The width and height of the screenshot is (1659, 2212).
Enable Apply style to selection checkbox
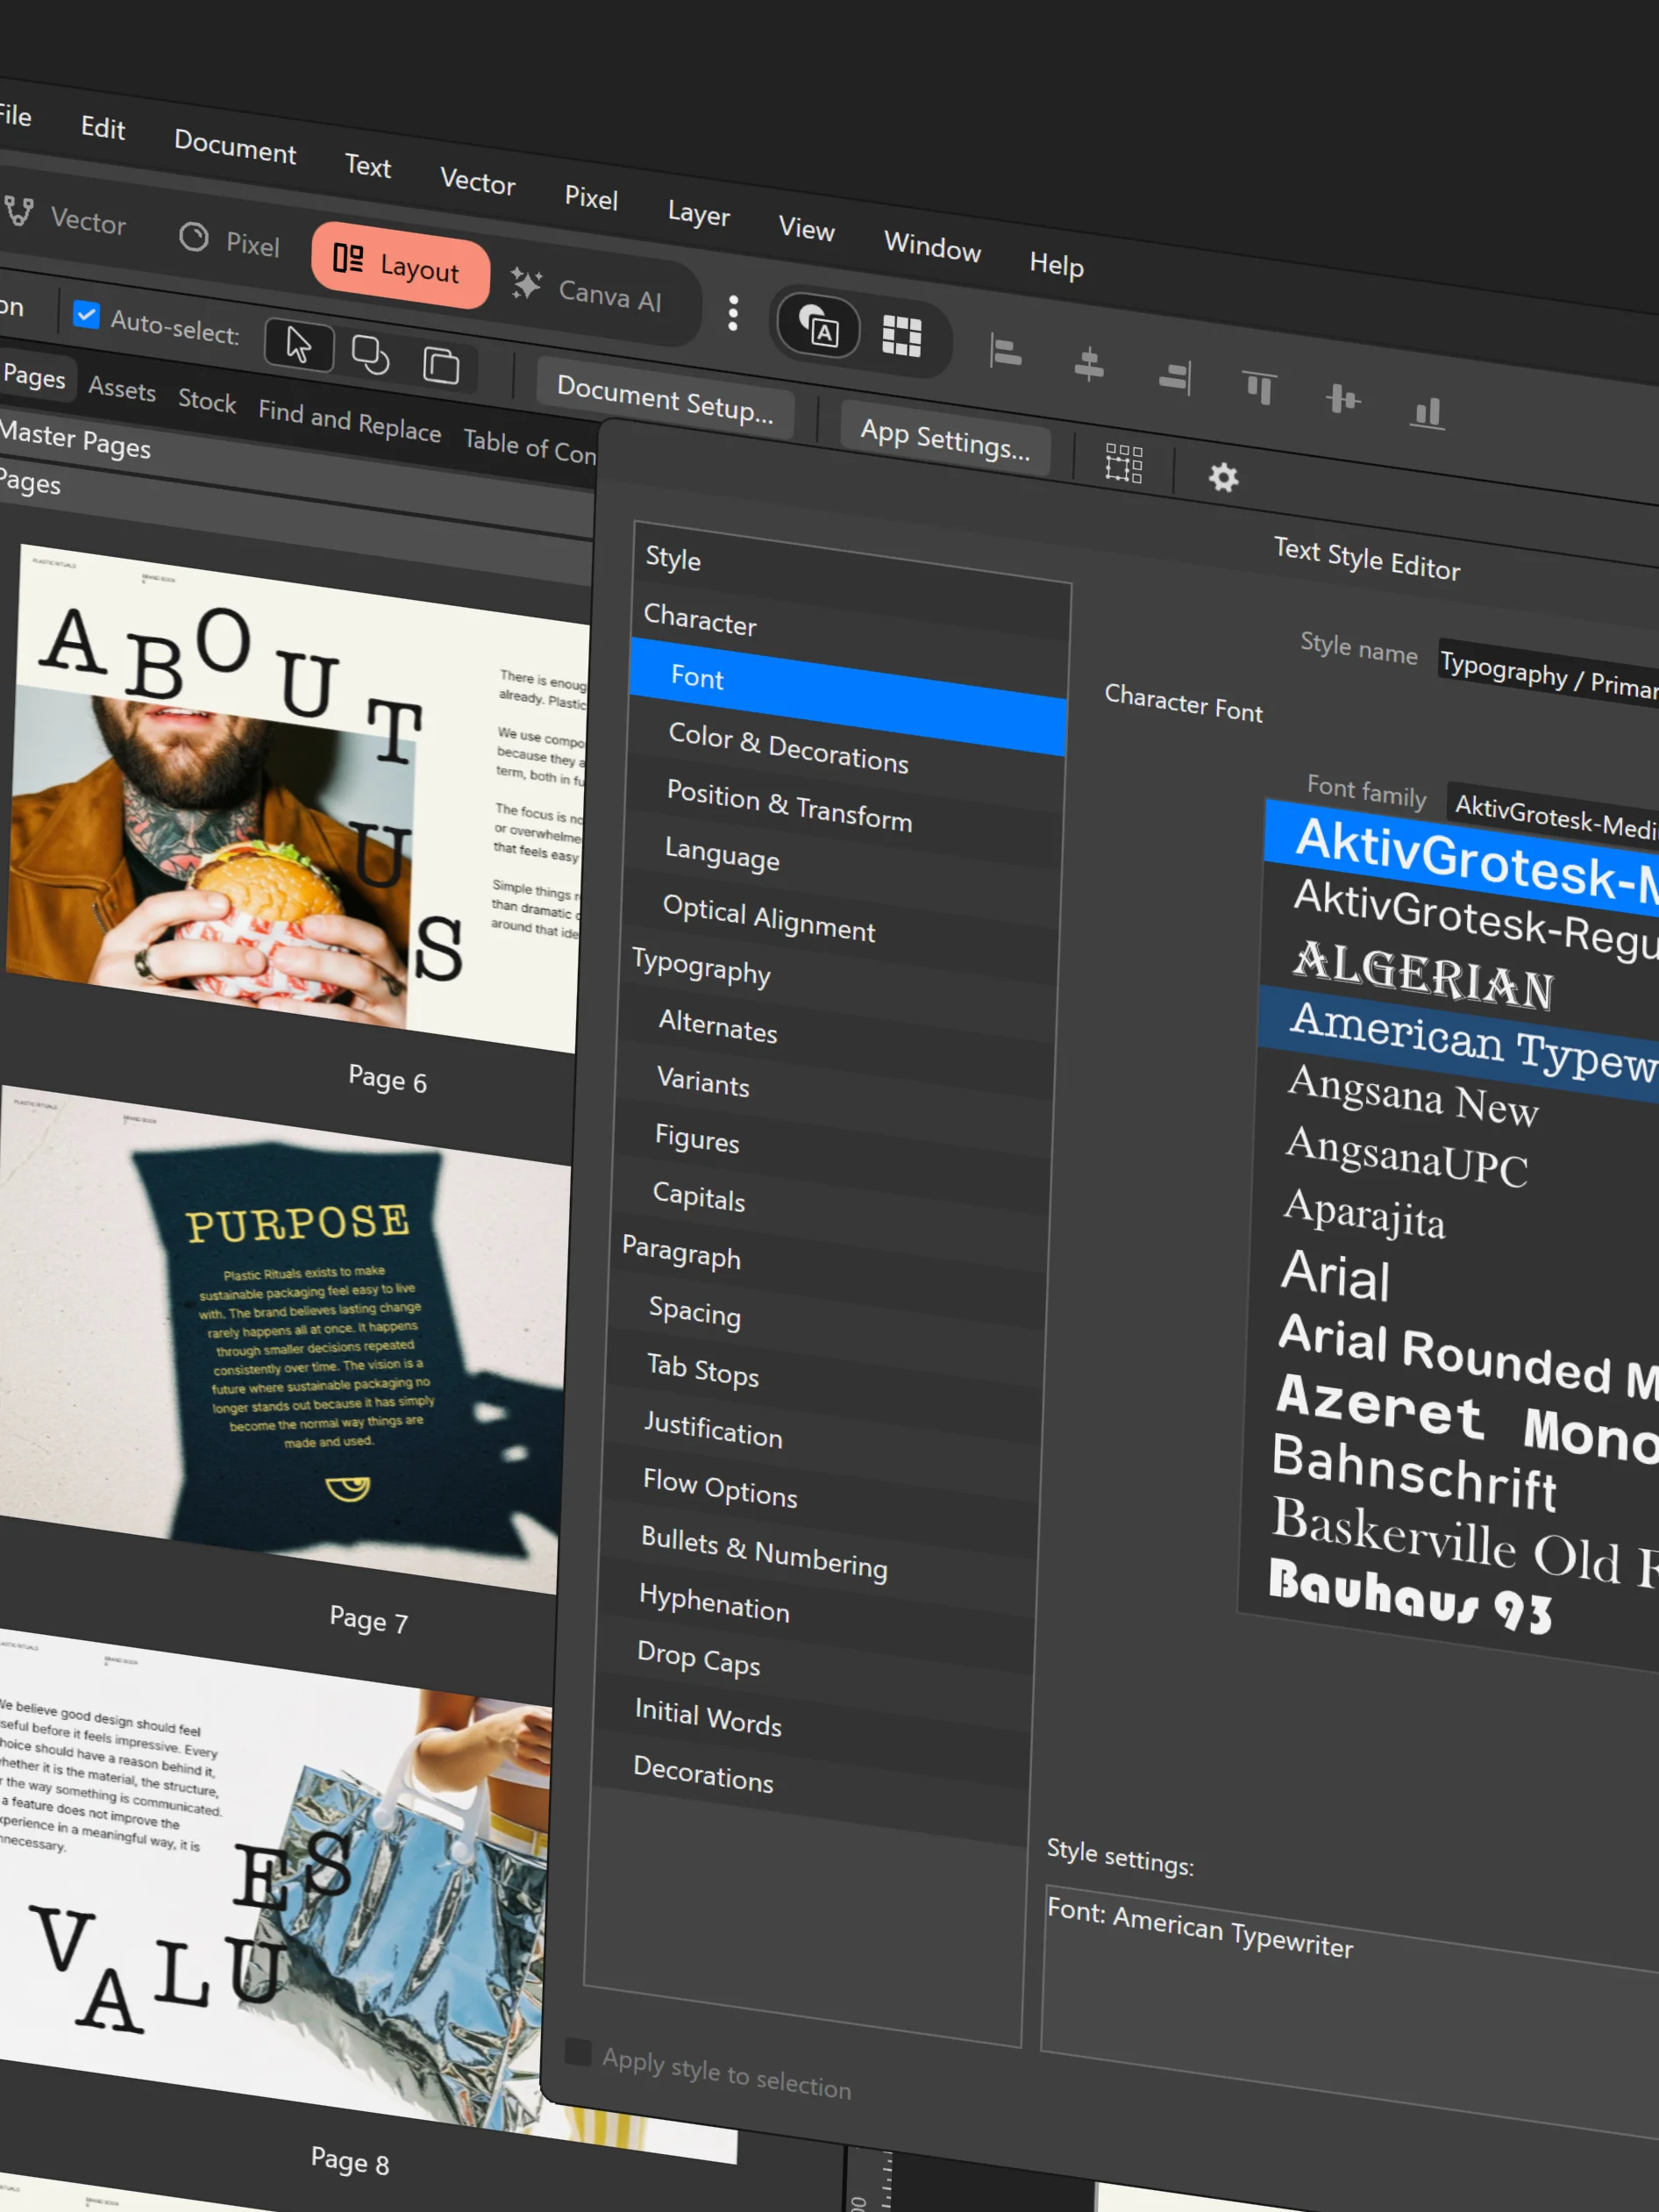[x=578, y=2051]
